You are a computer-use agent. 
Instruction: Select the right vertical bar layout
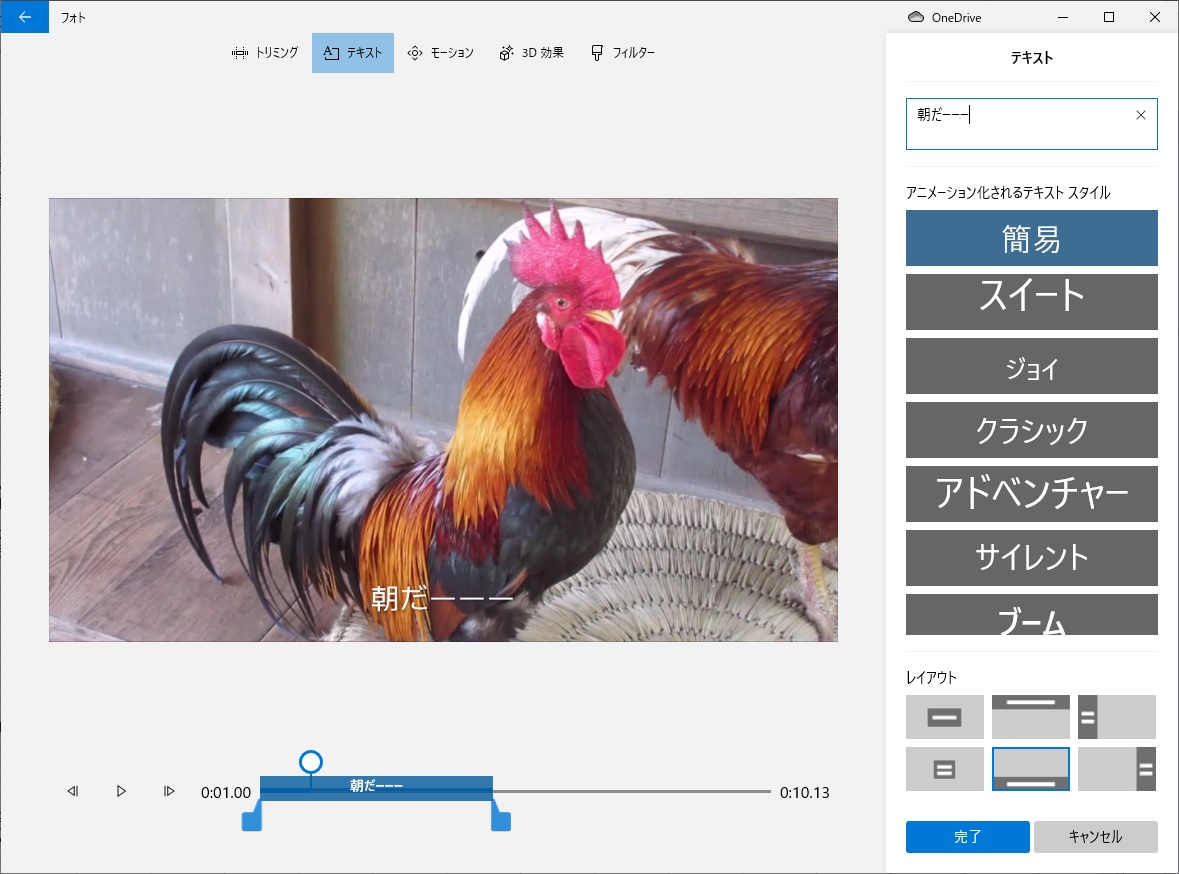pyautogui.click(x=1117, y=769)
